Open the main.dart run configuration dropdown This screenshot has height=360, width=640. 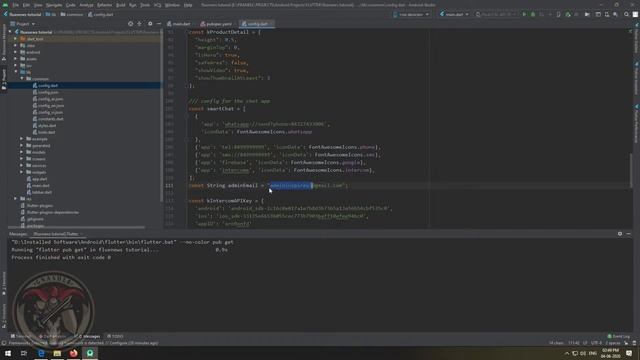pyautogui.click(x=454, y=14)
